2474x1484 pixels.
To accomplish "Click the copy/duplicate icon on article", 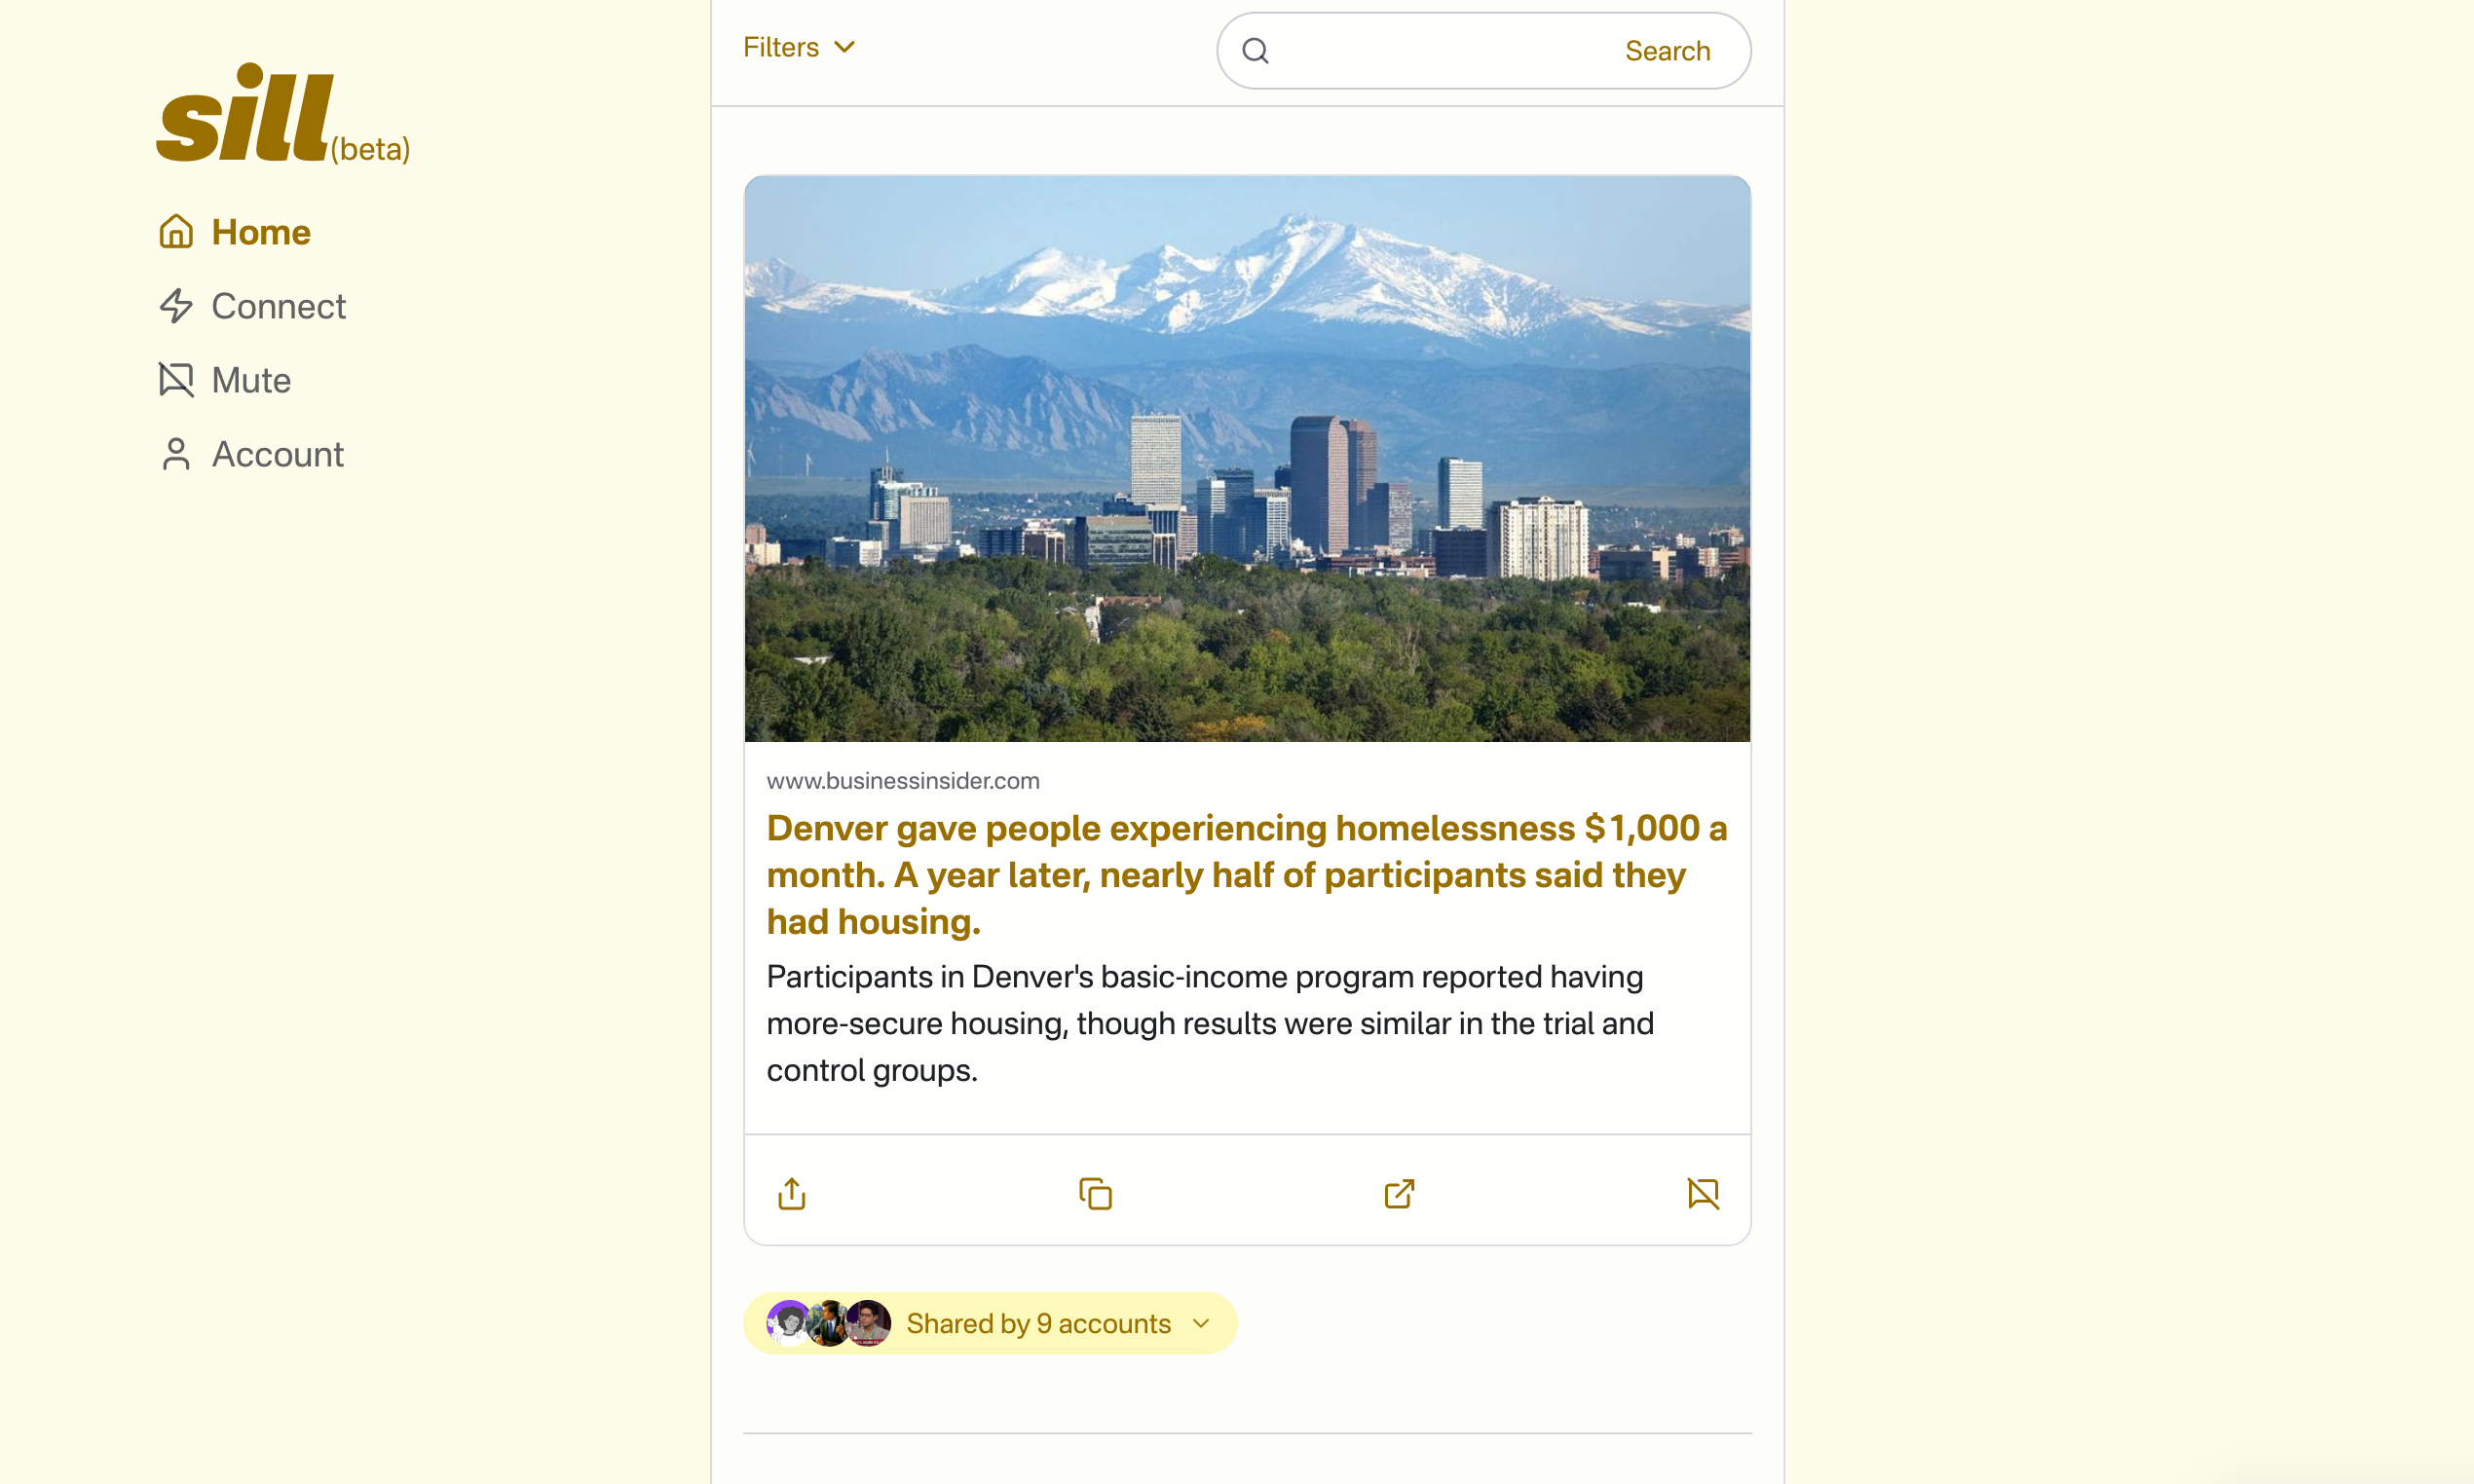I will pos(1096,1193).
